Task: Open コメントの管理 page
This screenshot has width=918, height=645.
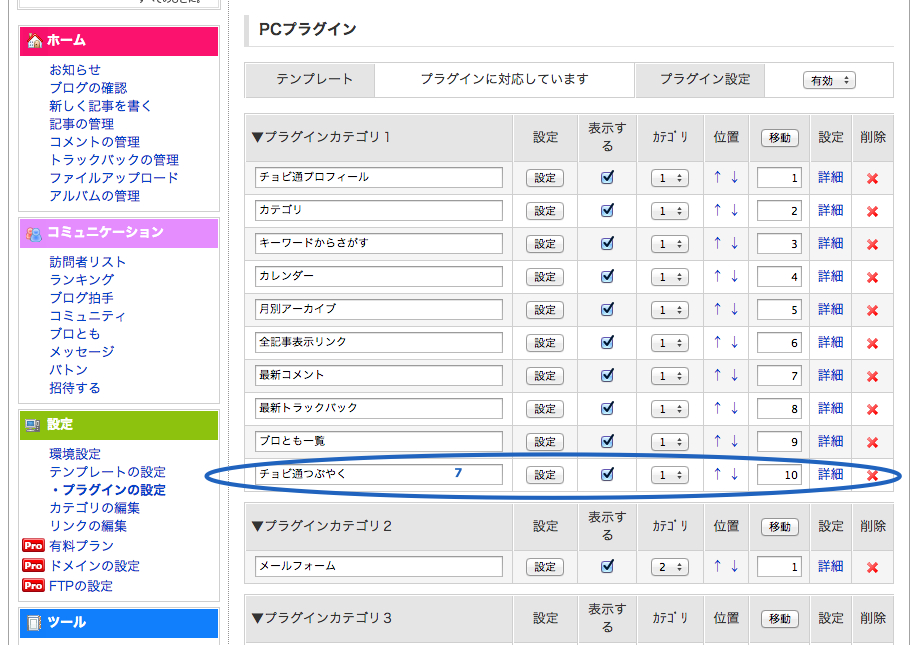Action: (x=94, y=142)
